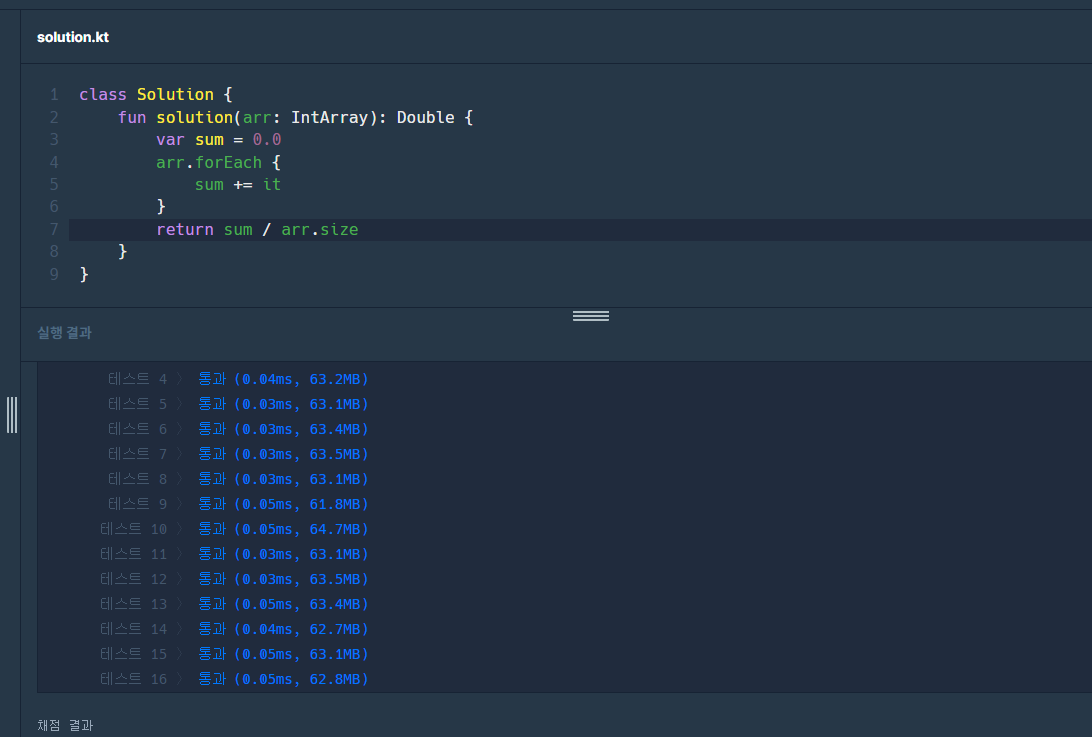Click line number 9 in the gutter
1092x737 pixels.
point(54,274)
